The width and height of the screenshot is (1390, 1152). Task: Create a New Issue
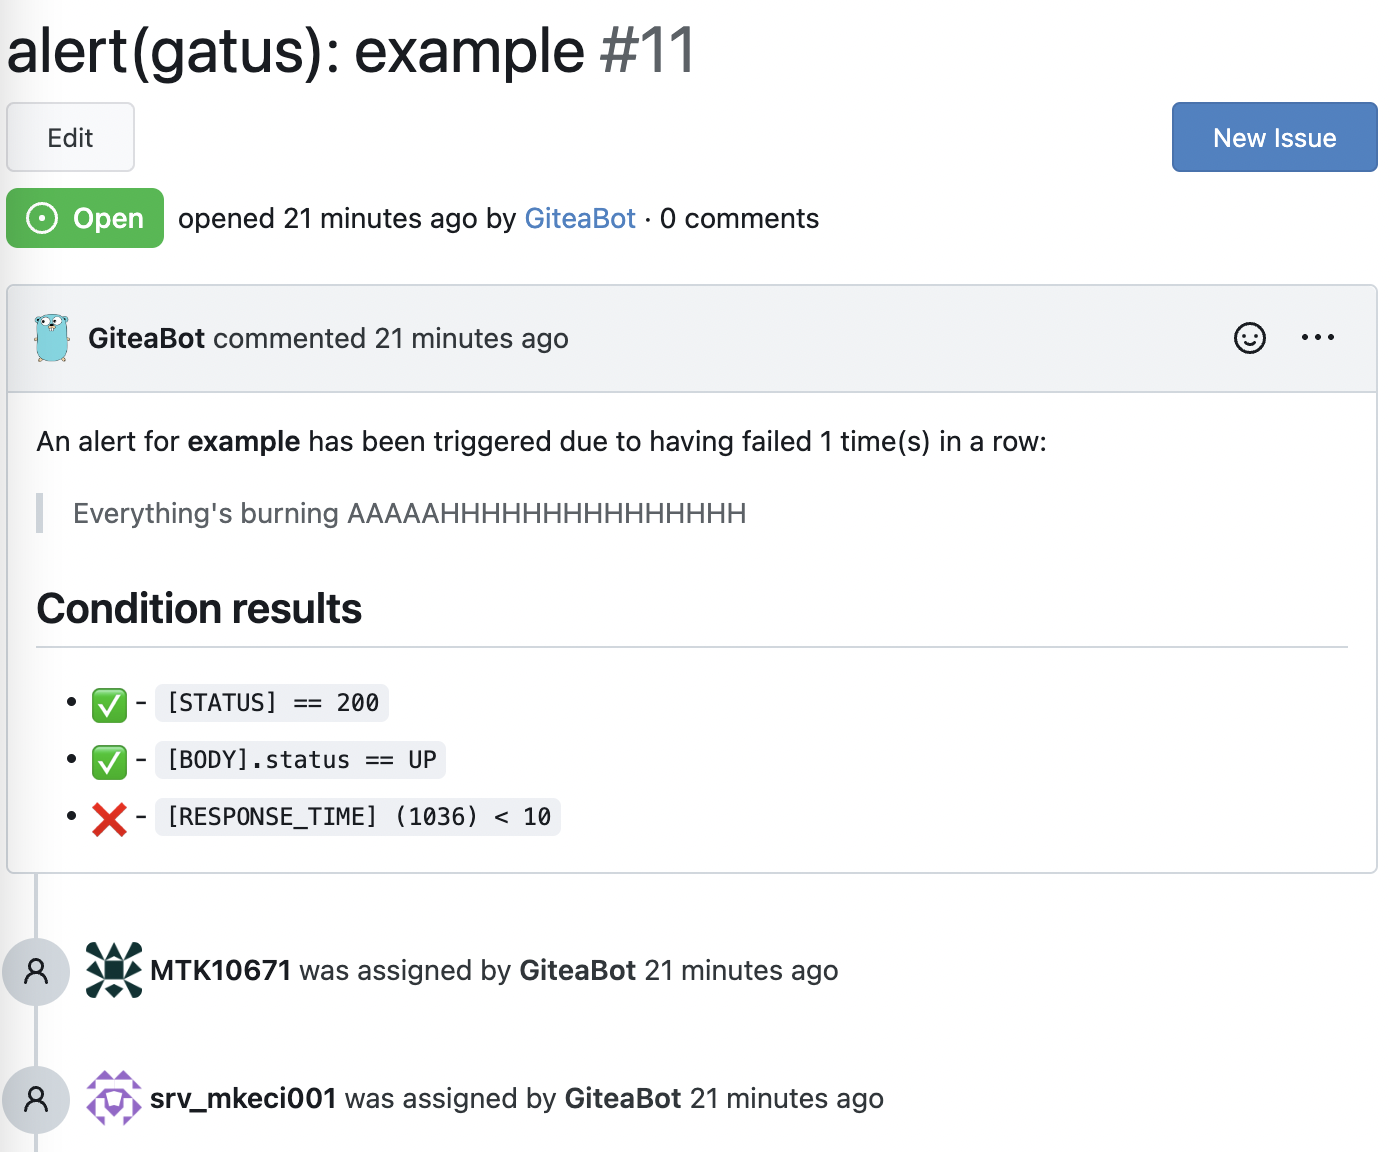coord(1273,137)
